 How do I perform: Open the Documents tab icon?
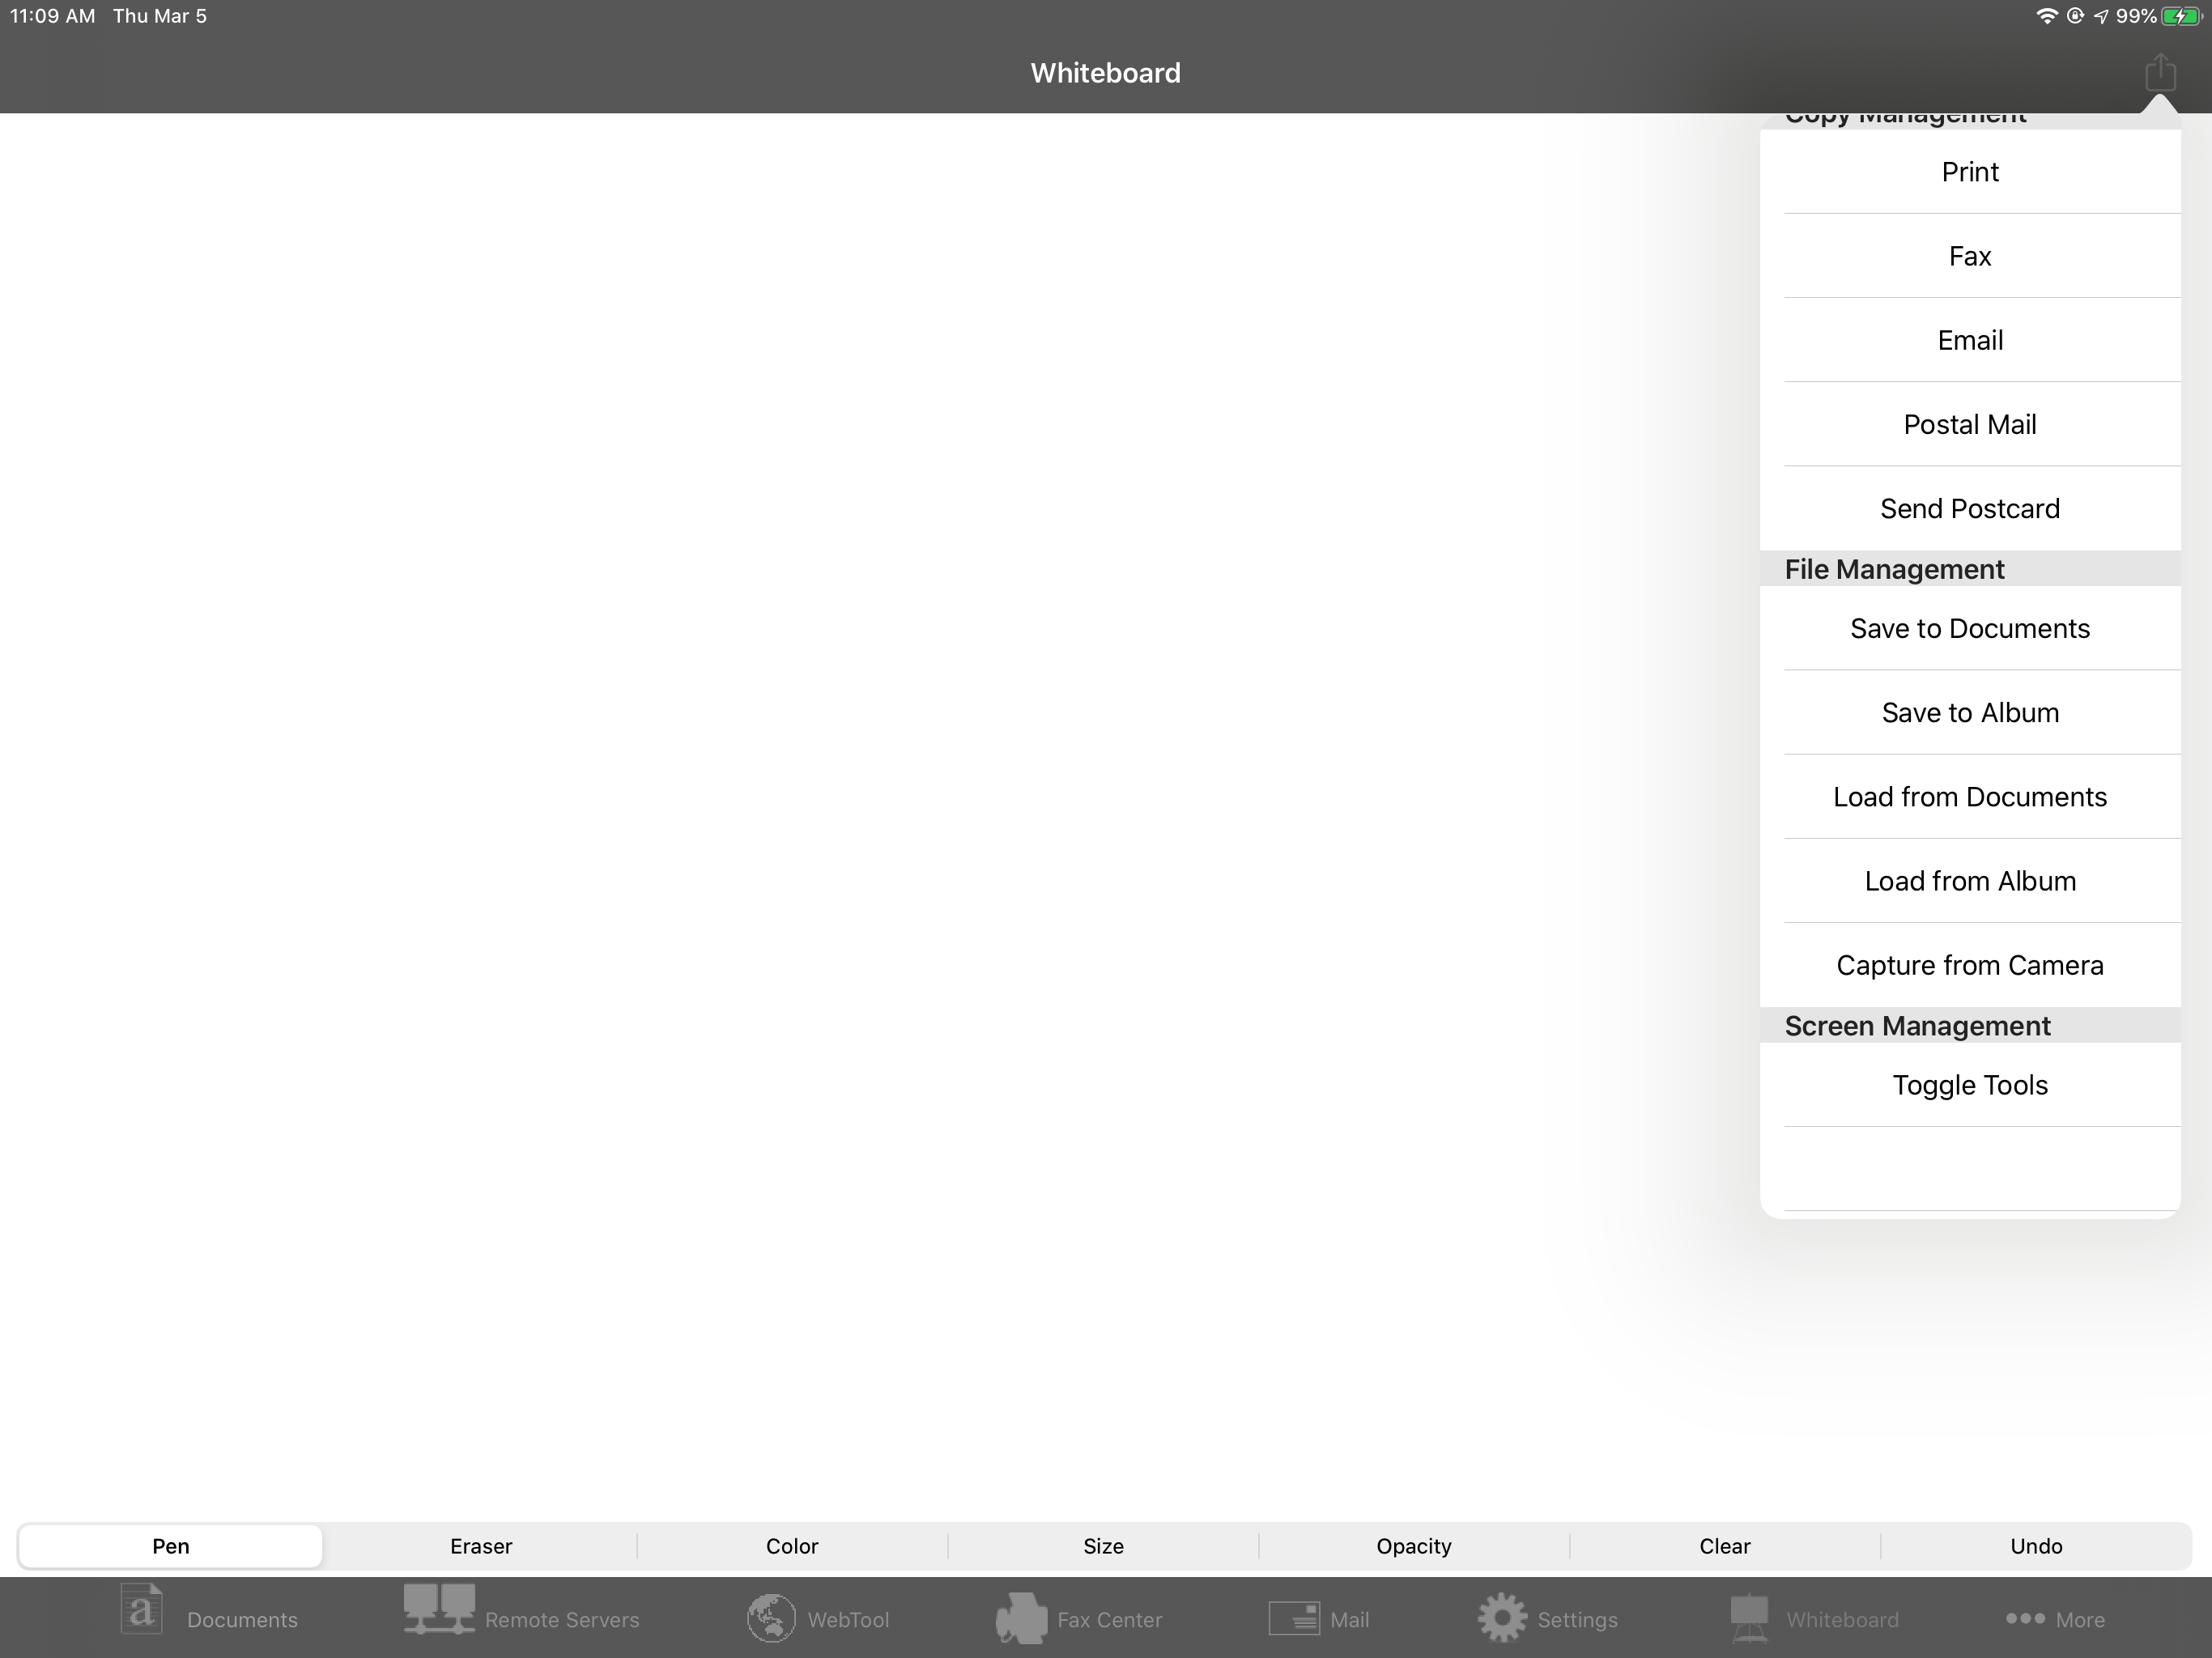point(142,1611)
